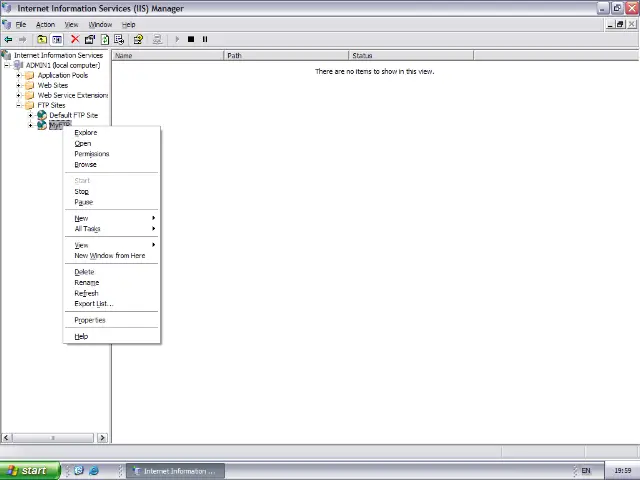Click the Windows start button
This screenshot has height=480, width=640.
pyautogui.click(x=30, y=471)
